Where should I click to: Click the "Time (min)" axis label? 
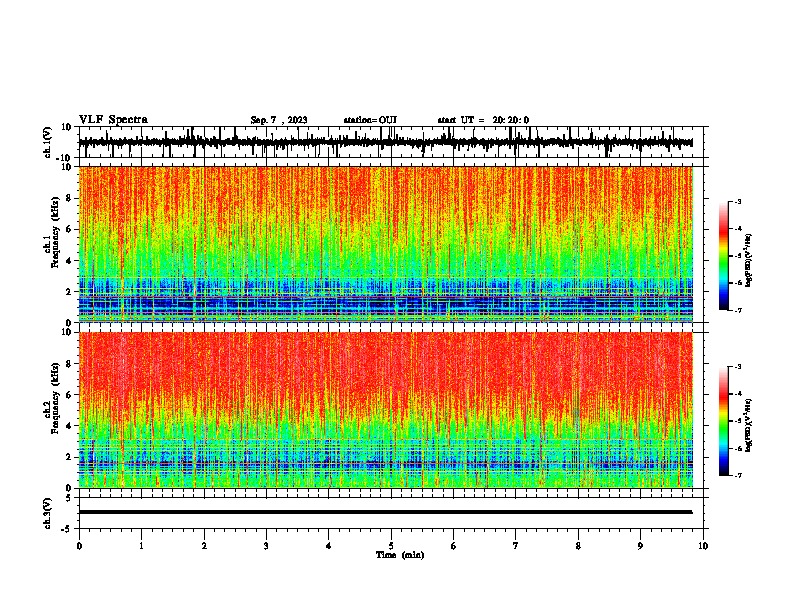pos(400,555)
